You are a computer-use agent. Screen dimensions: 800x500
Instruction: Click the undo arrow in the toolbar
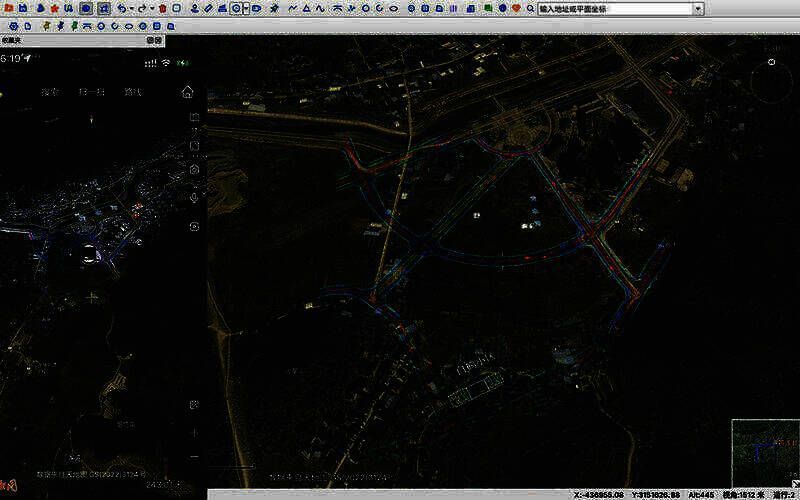tap(120, 8)
